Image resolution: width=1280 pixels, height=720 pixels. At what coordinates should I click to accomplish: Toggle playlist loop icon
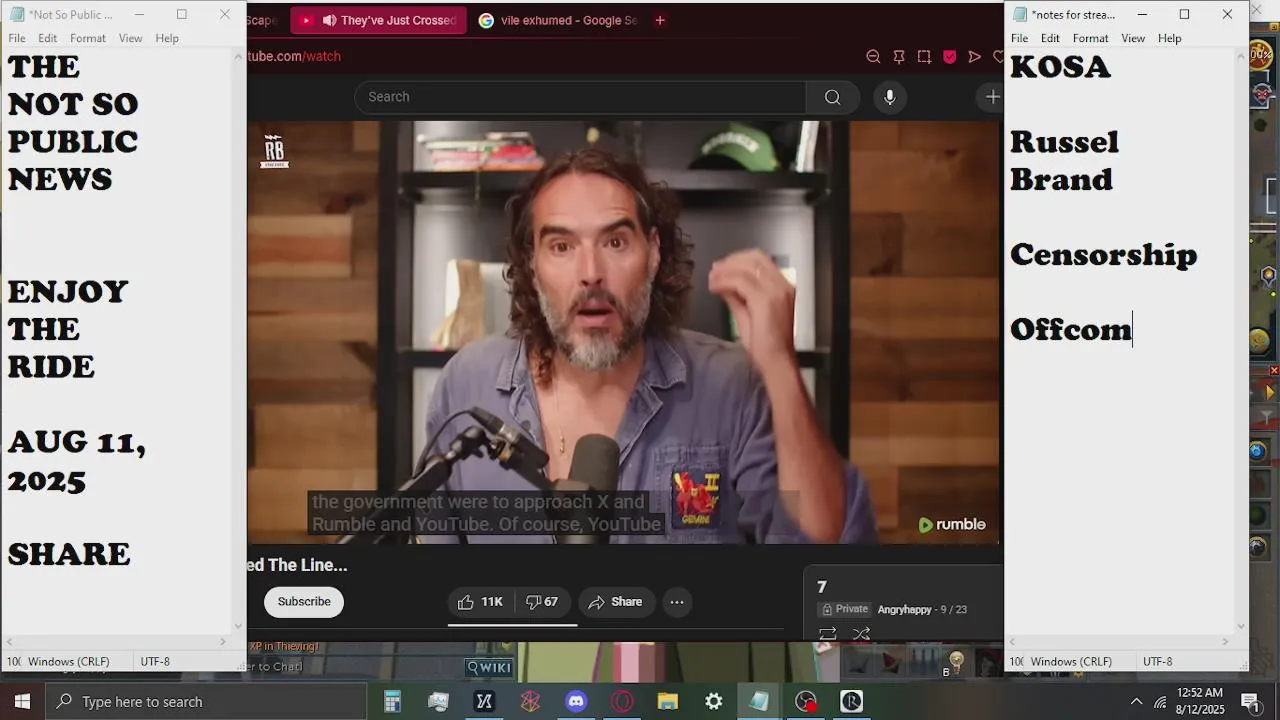(x=827, y=634)
